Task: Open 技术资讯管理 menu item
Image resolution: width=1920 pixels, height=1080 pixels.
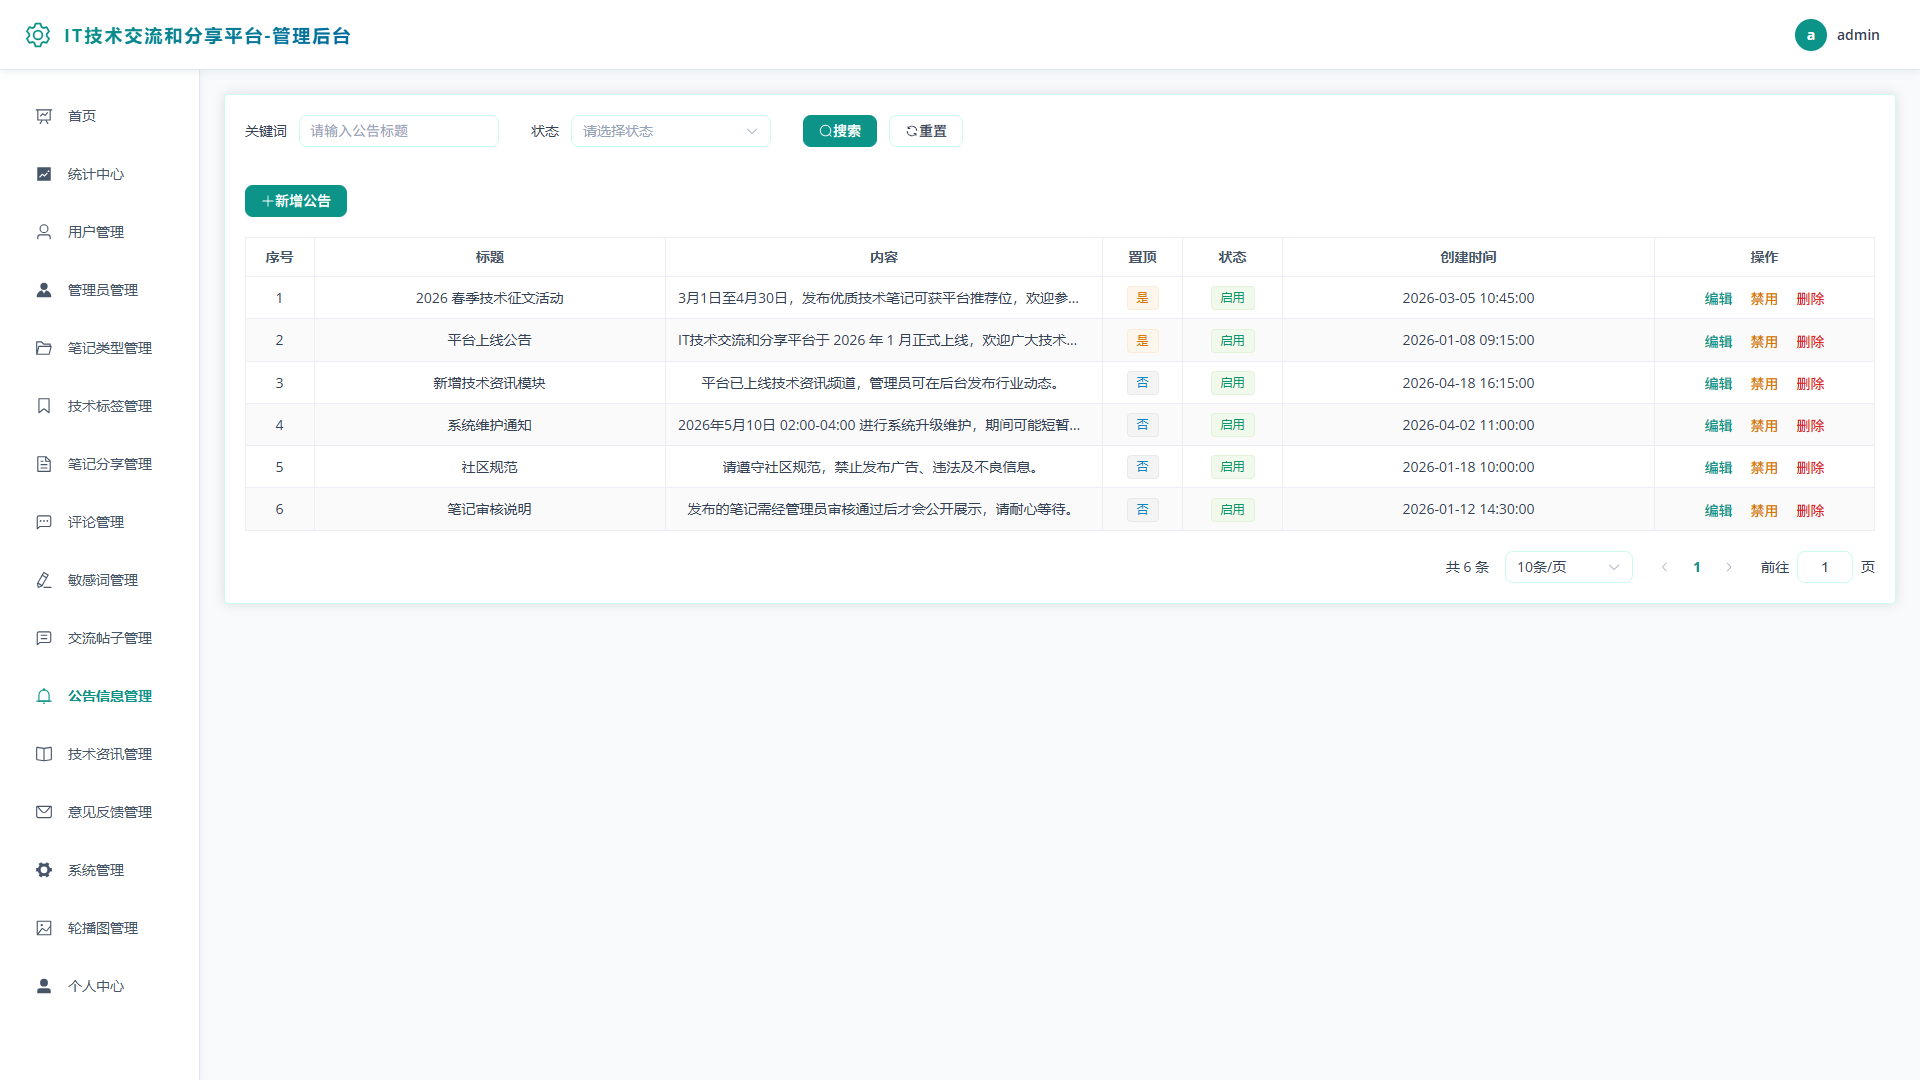Action: click(100, 754)
